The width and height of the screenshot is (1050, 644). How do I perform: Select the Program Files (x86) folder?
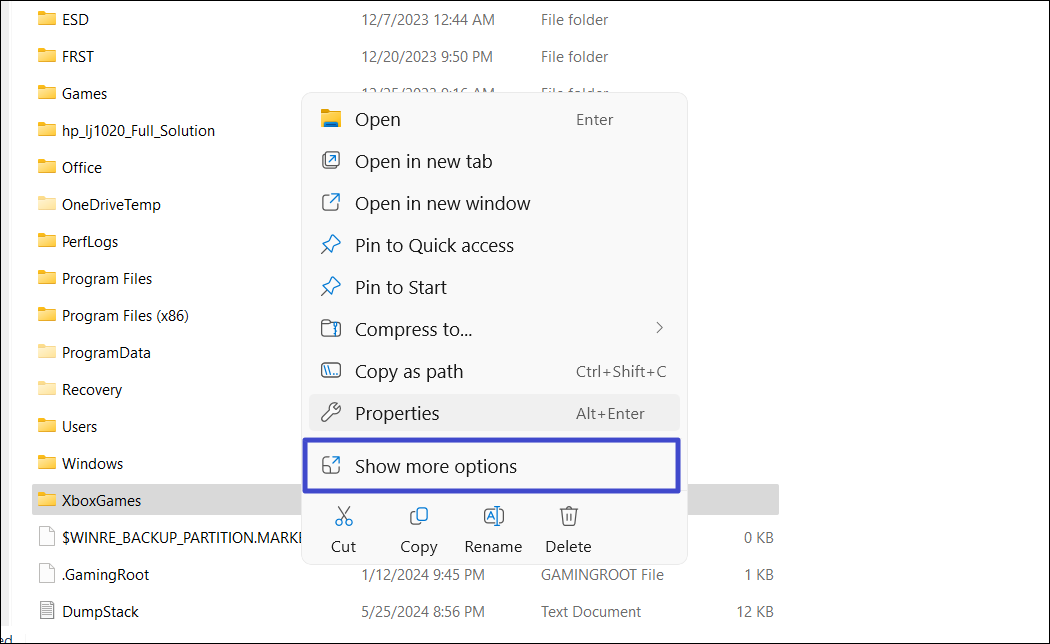click(x=125, y=315)
